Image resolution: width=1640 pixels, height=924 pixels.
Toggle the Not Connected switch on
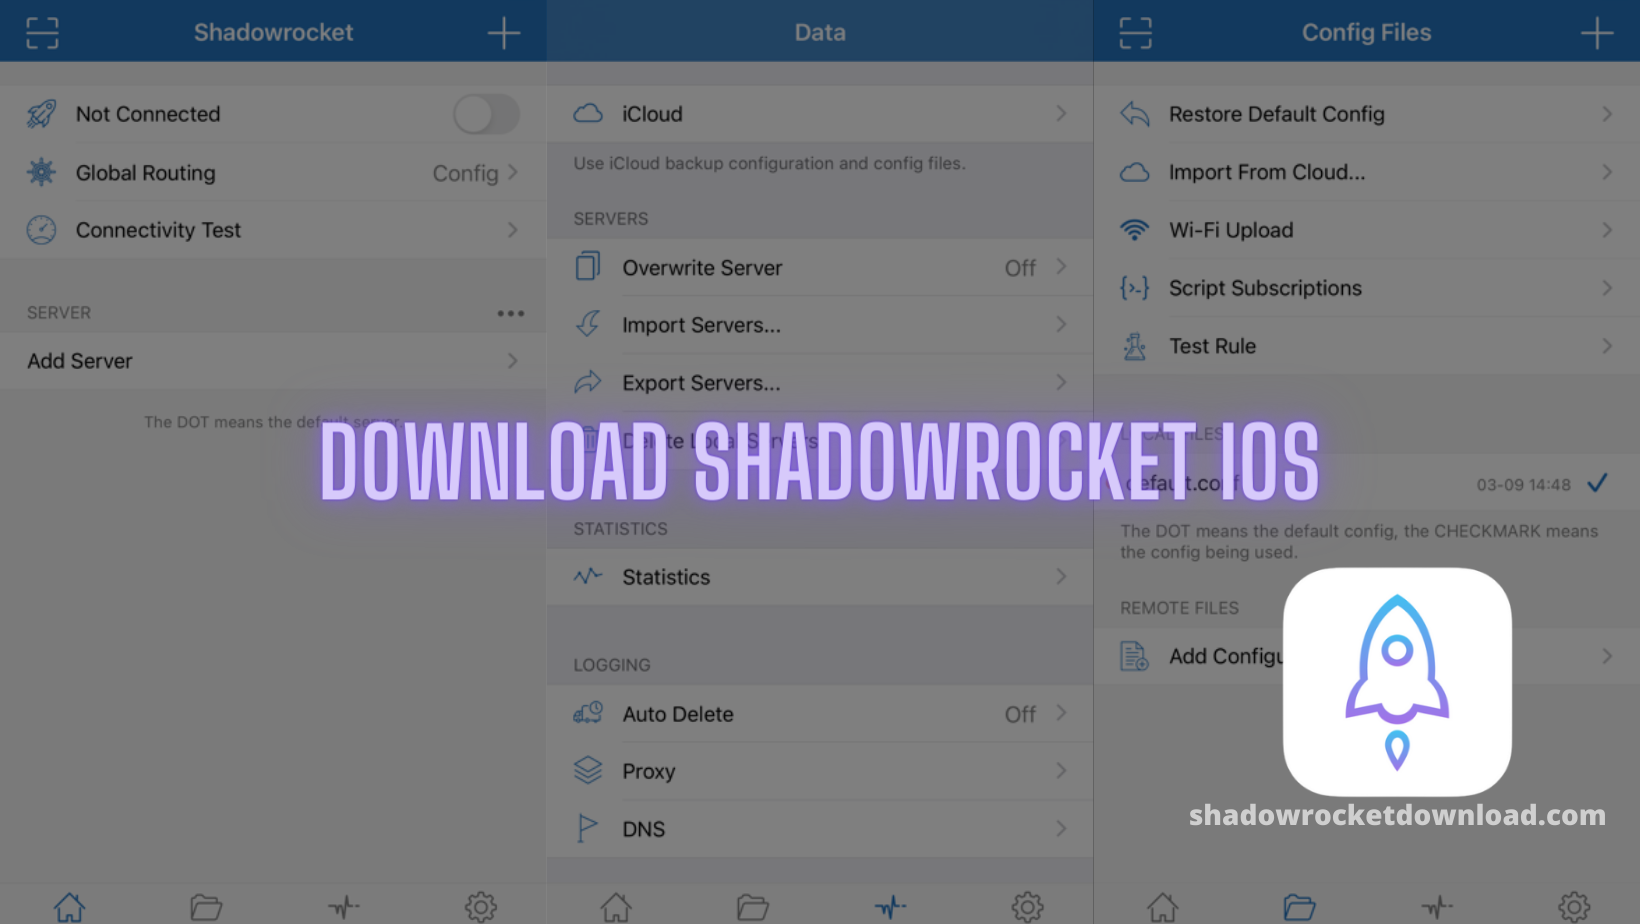486,114
